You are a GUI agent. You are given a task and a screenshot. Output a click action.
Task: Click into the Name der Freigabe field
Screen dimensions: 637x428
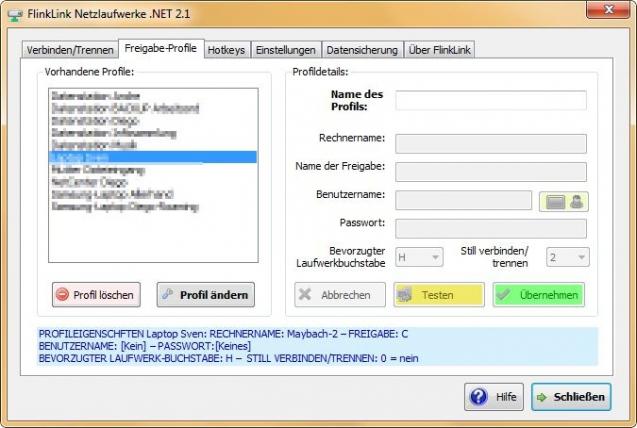(491, 172)
